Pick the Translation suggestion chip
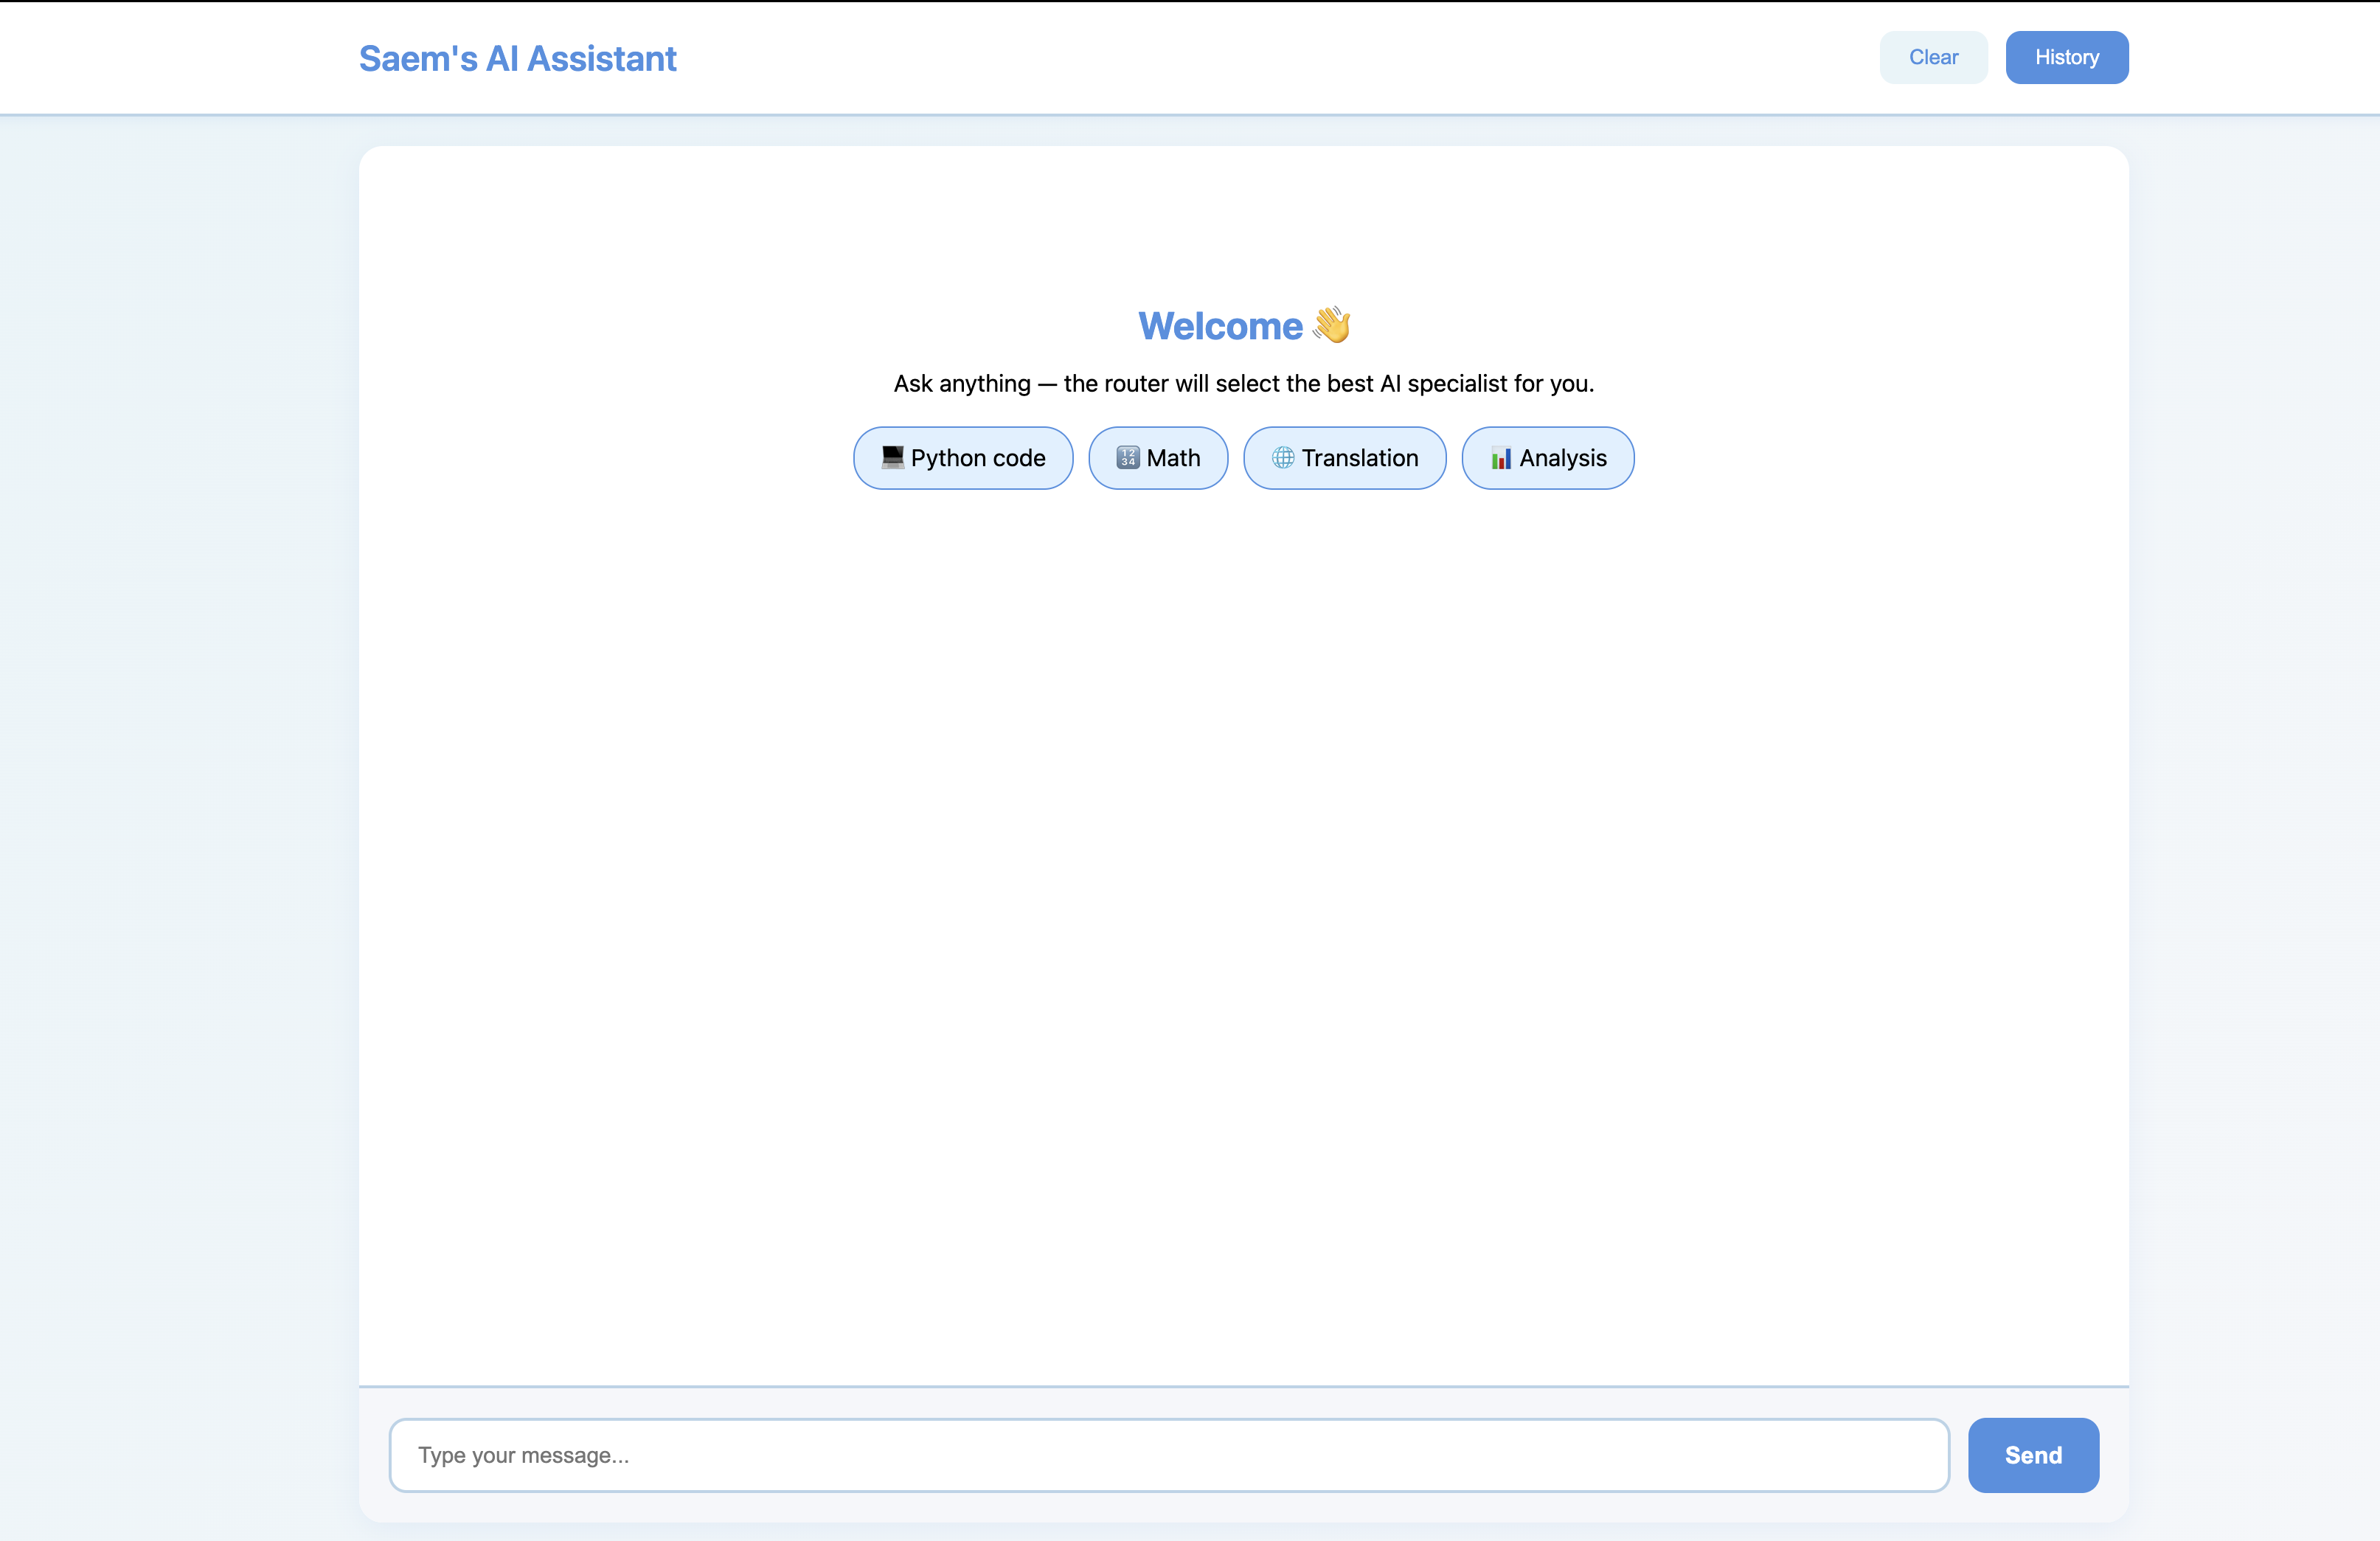Image resolution: width=2380 pixels, height=1541 pixels. (x=1344, y=458)
